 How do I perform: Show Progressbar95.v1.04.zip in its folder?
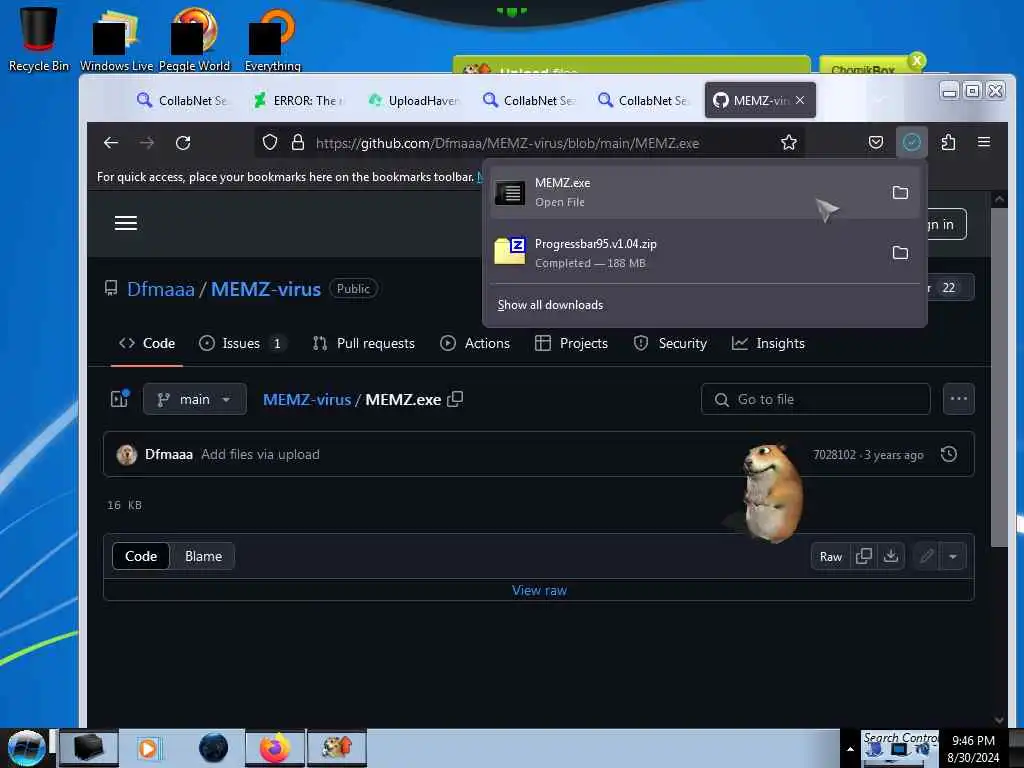[x=900, y=252]
